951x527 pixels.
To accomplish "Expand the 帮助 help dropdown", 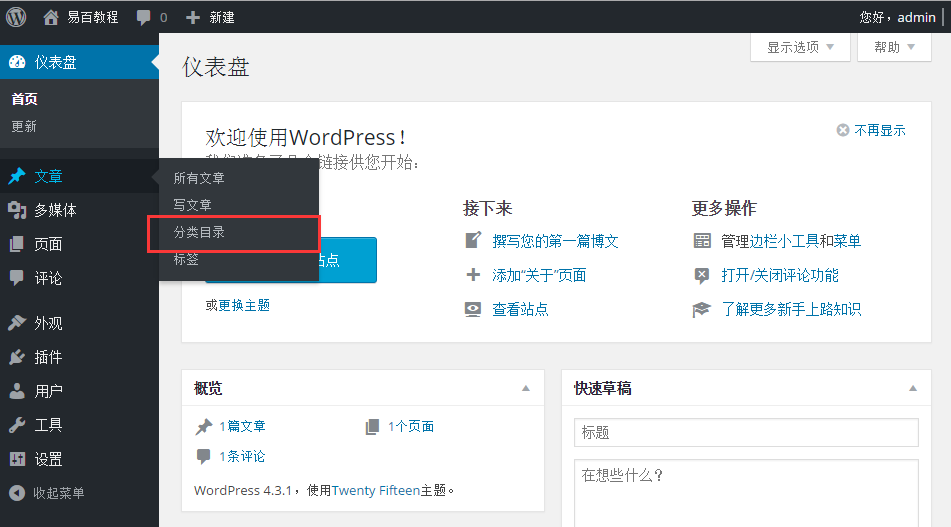I will 894,47.
